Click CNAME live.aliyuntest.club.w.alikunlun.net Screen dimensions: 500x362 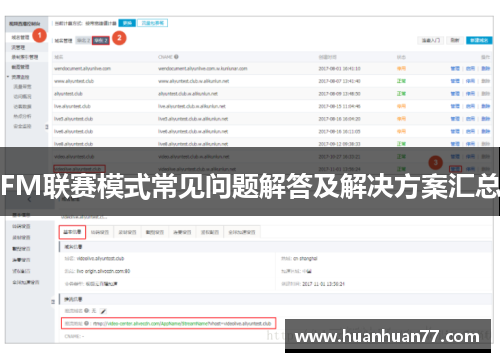point(192,106)
